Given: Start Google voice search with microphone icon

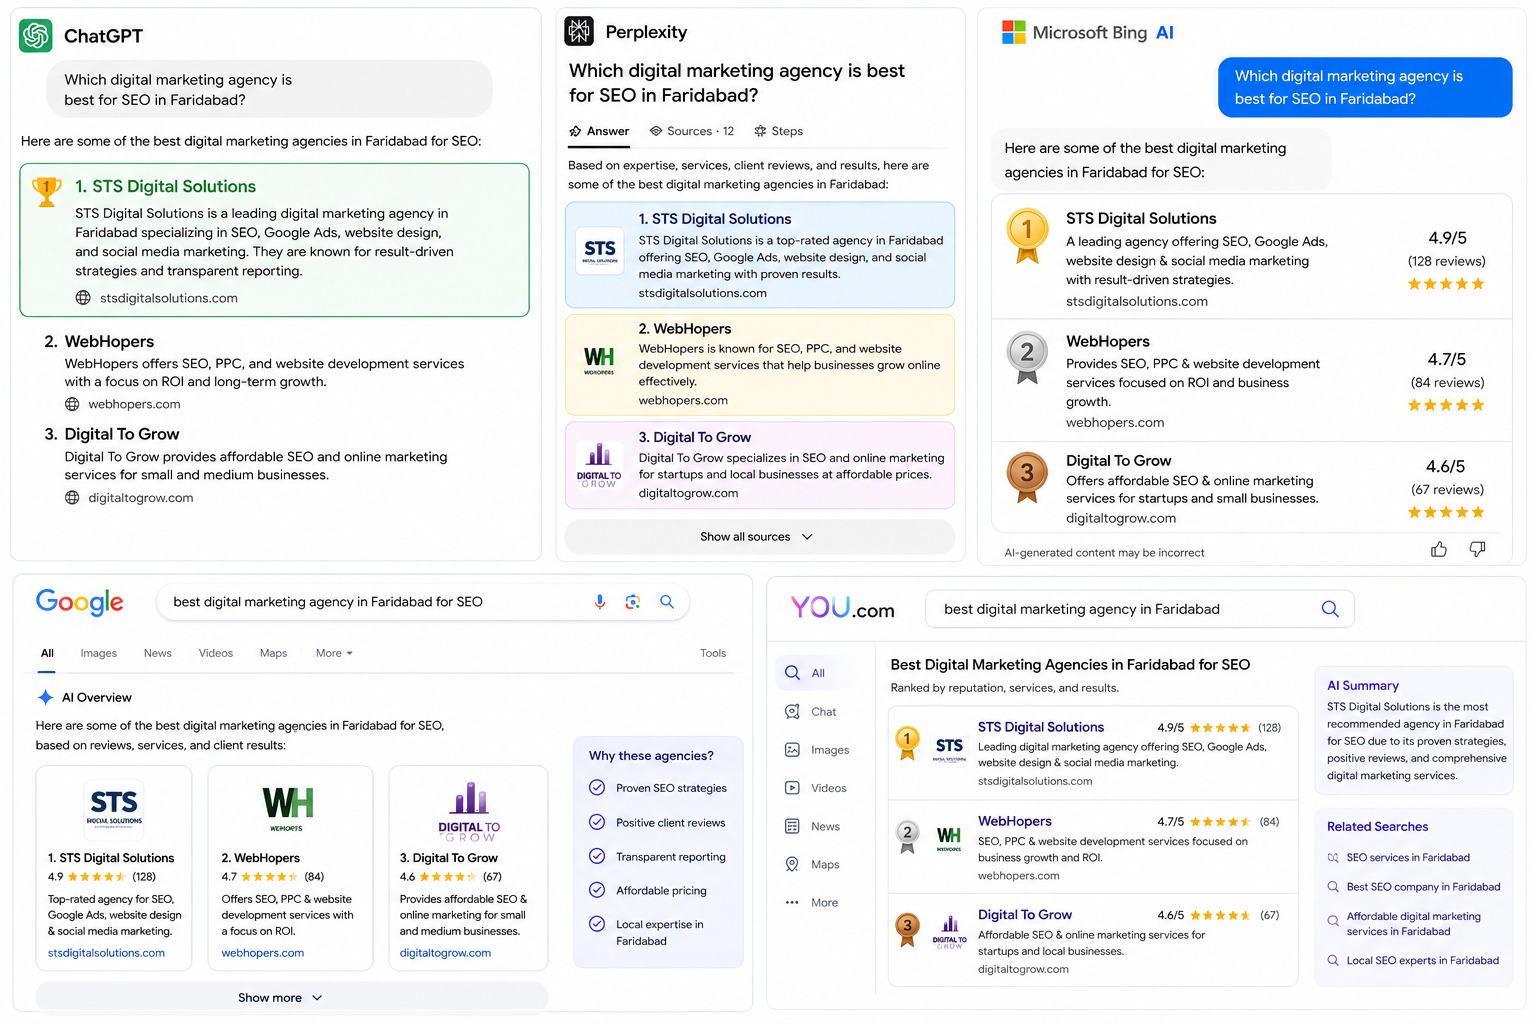Looking at the screenshot, I should (x=600, y=602).
